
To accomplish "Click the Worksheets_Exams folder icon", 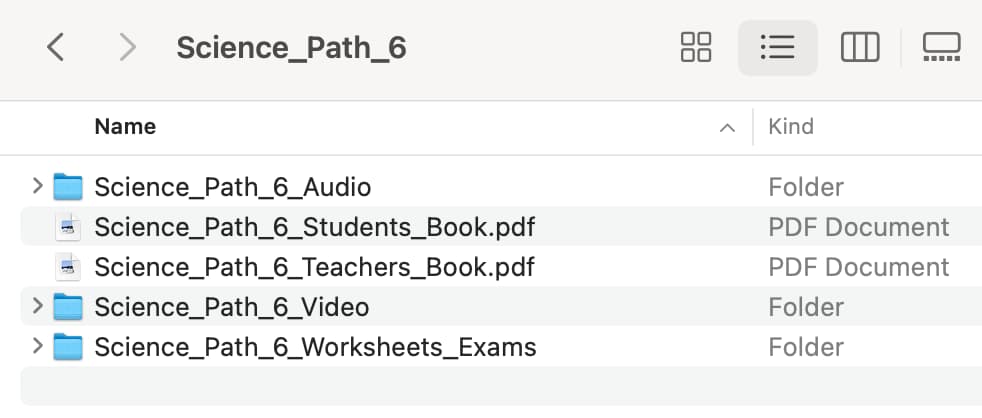I will pyautogui.click(x=68, y=347).
